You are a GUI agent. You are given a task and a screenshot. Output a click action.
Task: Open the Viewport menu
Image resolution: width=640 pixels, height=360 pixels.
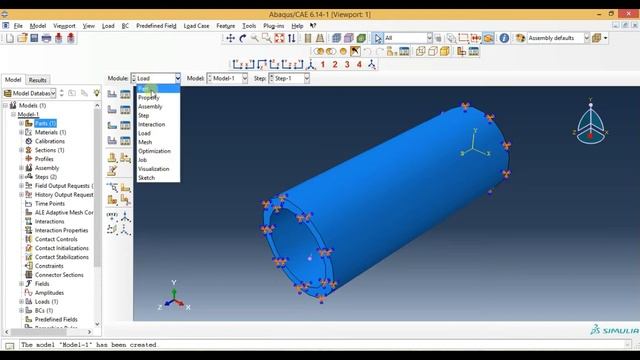pyautogui.click(x=64, y=26)
